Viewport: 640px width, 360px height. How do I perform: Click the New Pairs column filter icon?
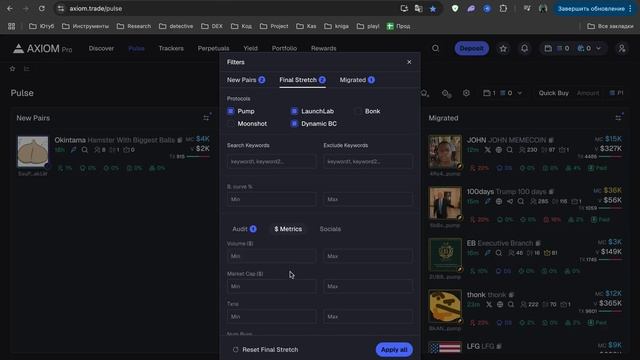pos(207,118)
